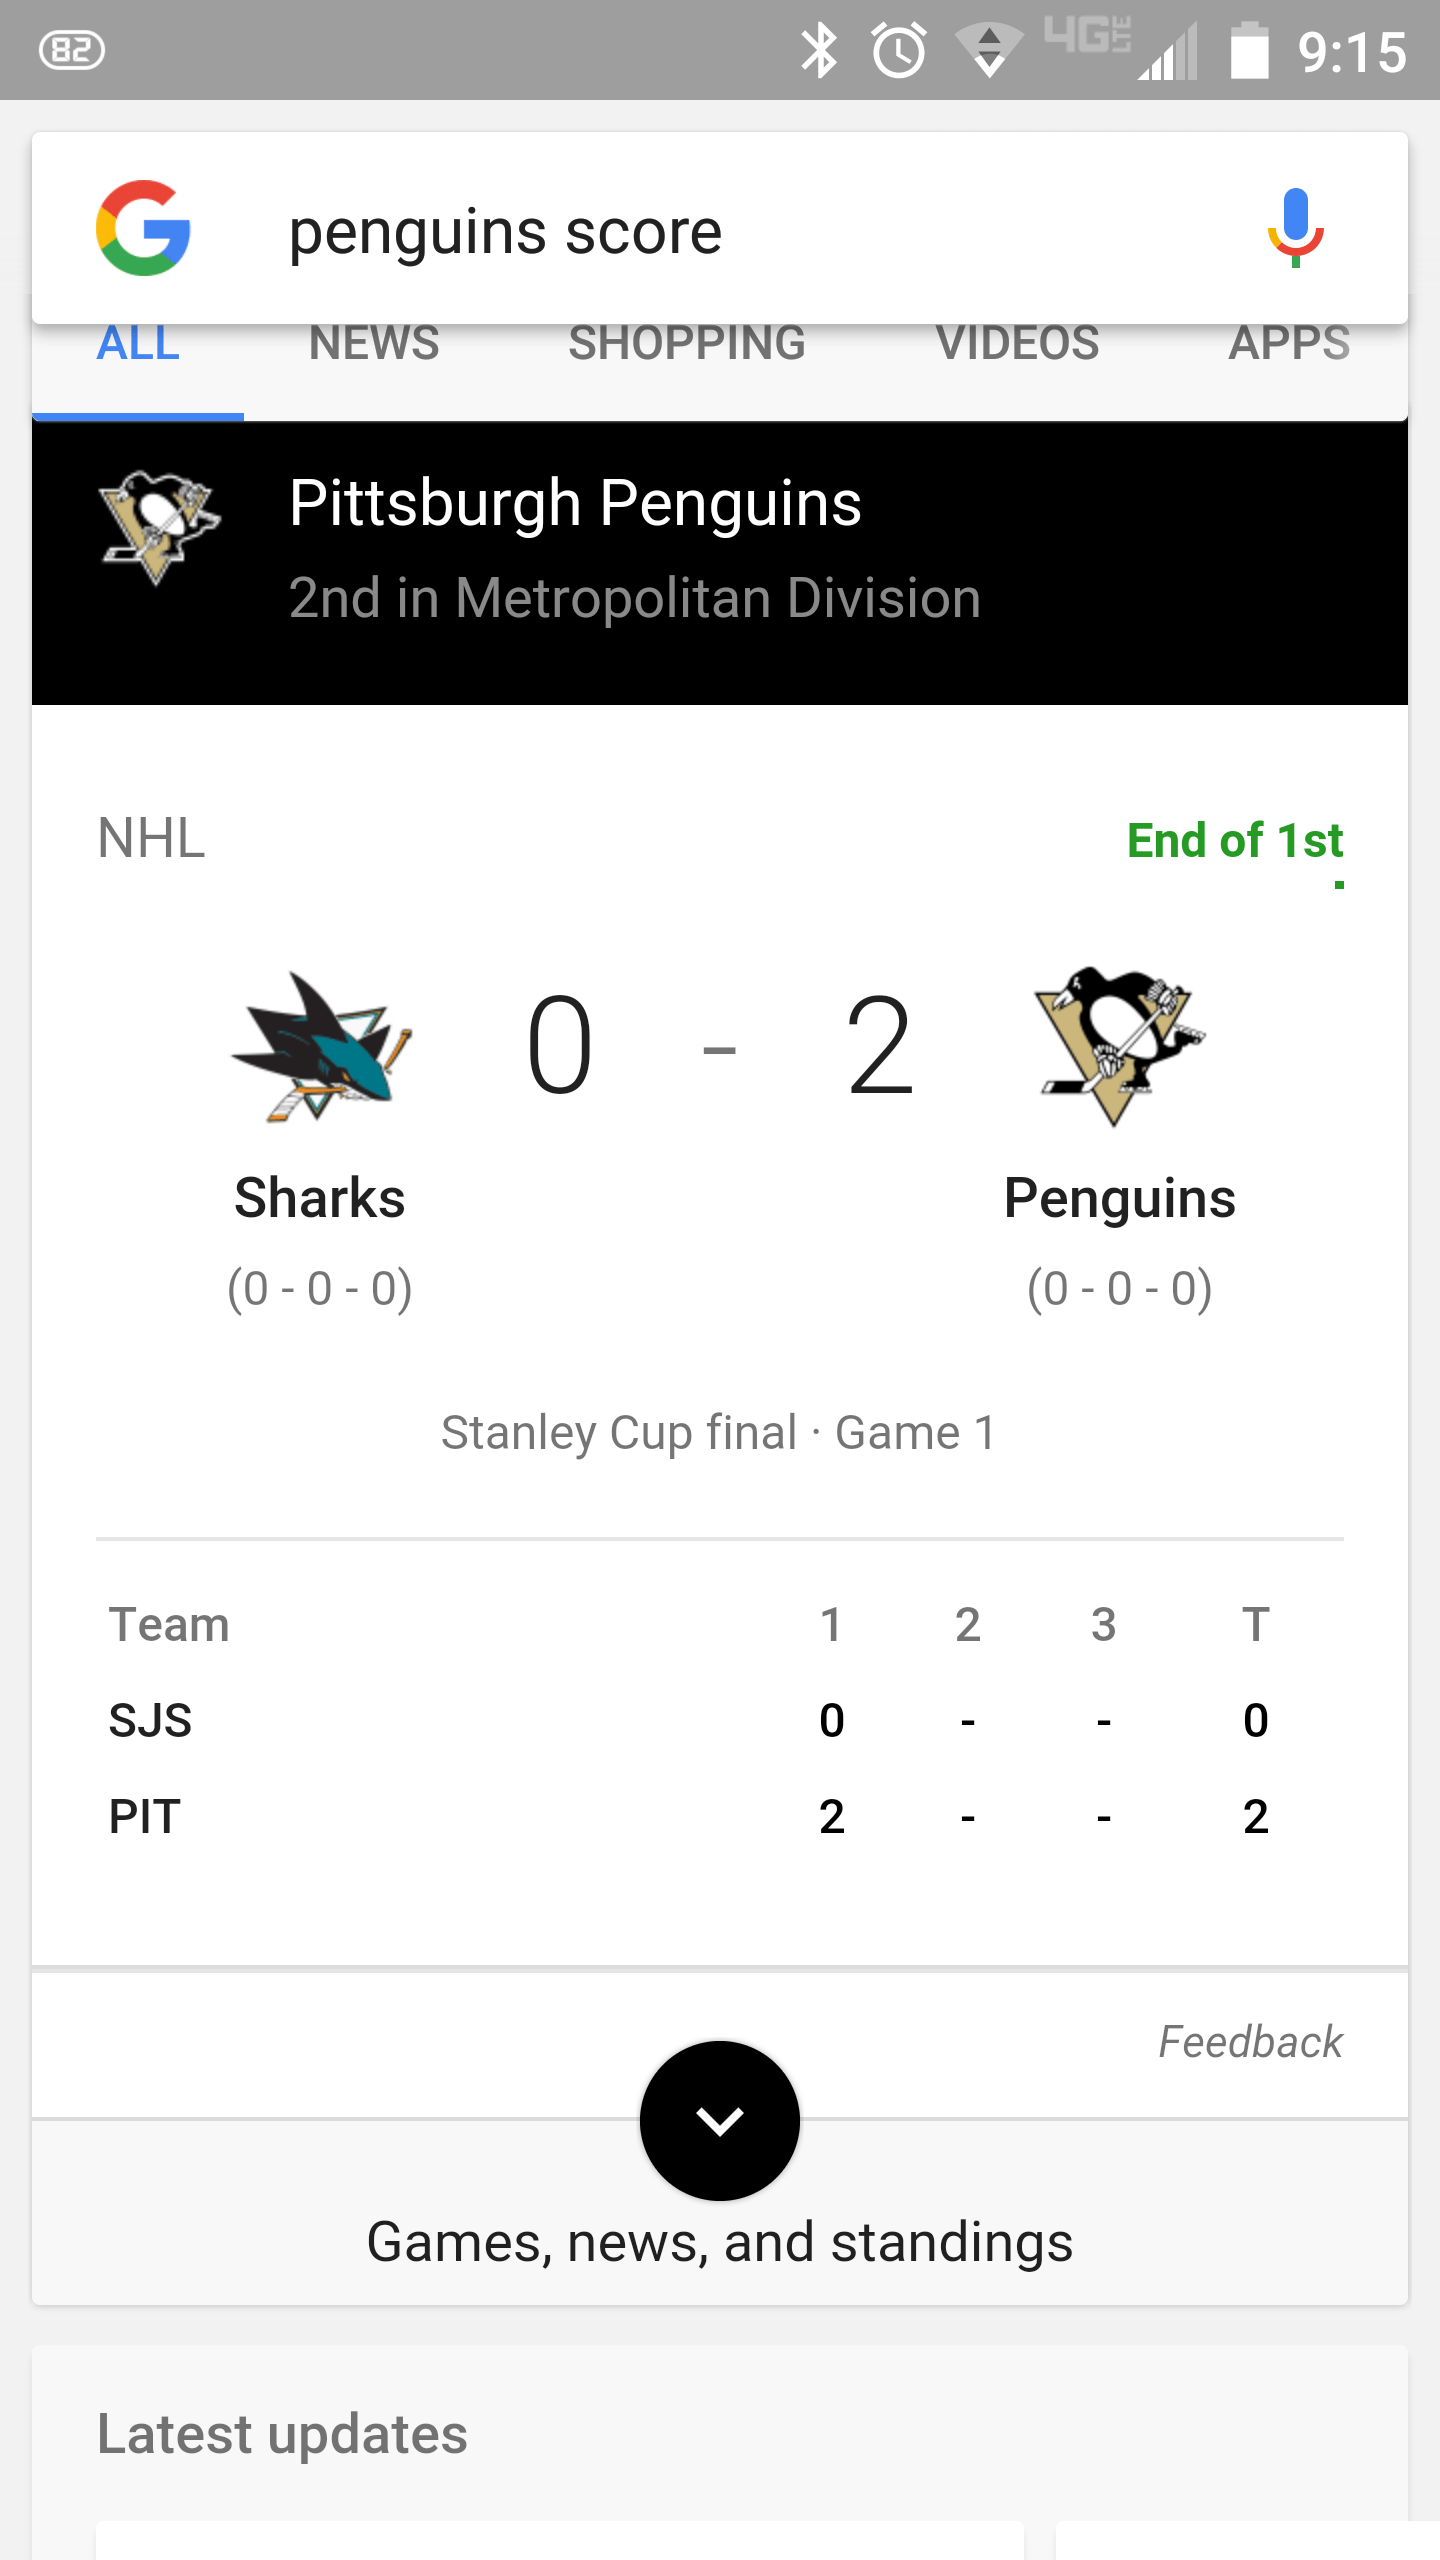
Task: Open the Sharks team logo
Action: point(320,1047)
